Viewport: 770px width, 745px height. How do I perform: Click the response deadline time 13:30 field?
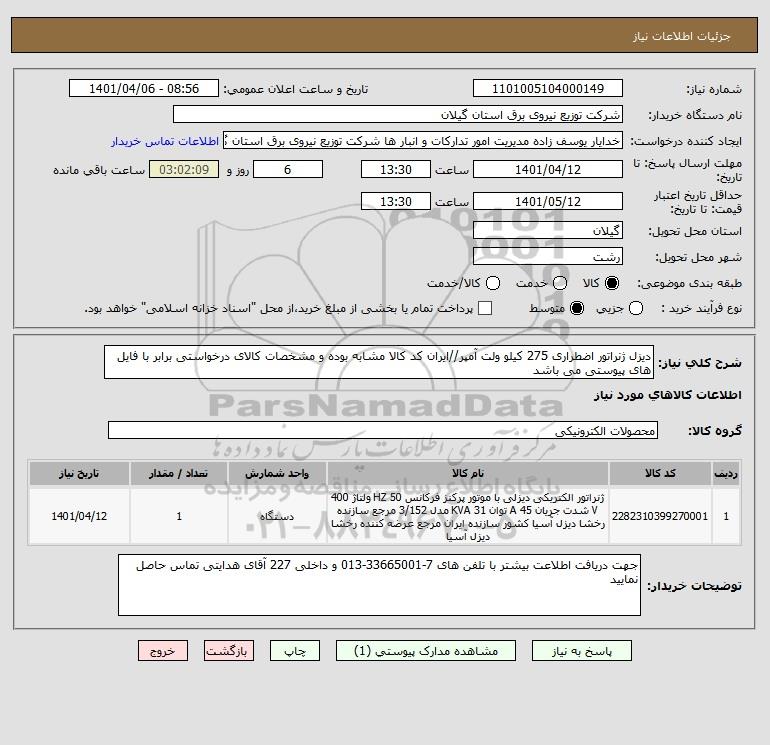pyautogui.click(x=396, y=170)
